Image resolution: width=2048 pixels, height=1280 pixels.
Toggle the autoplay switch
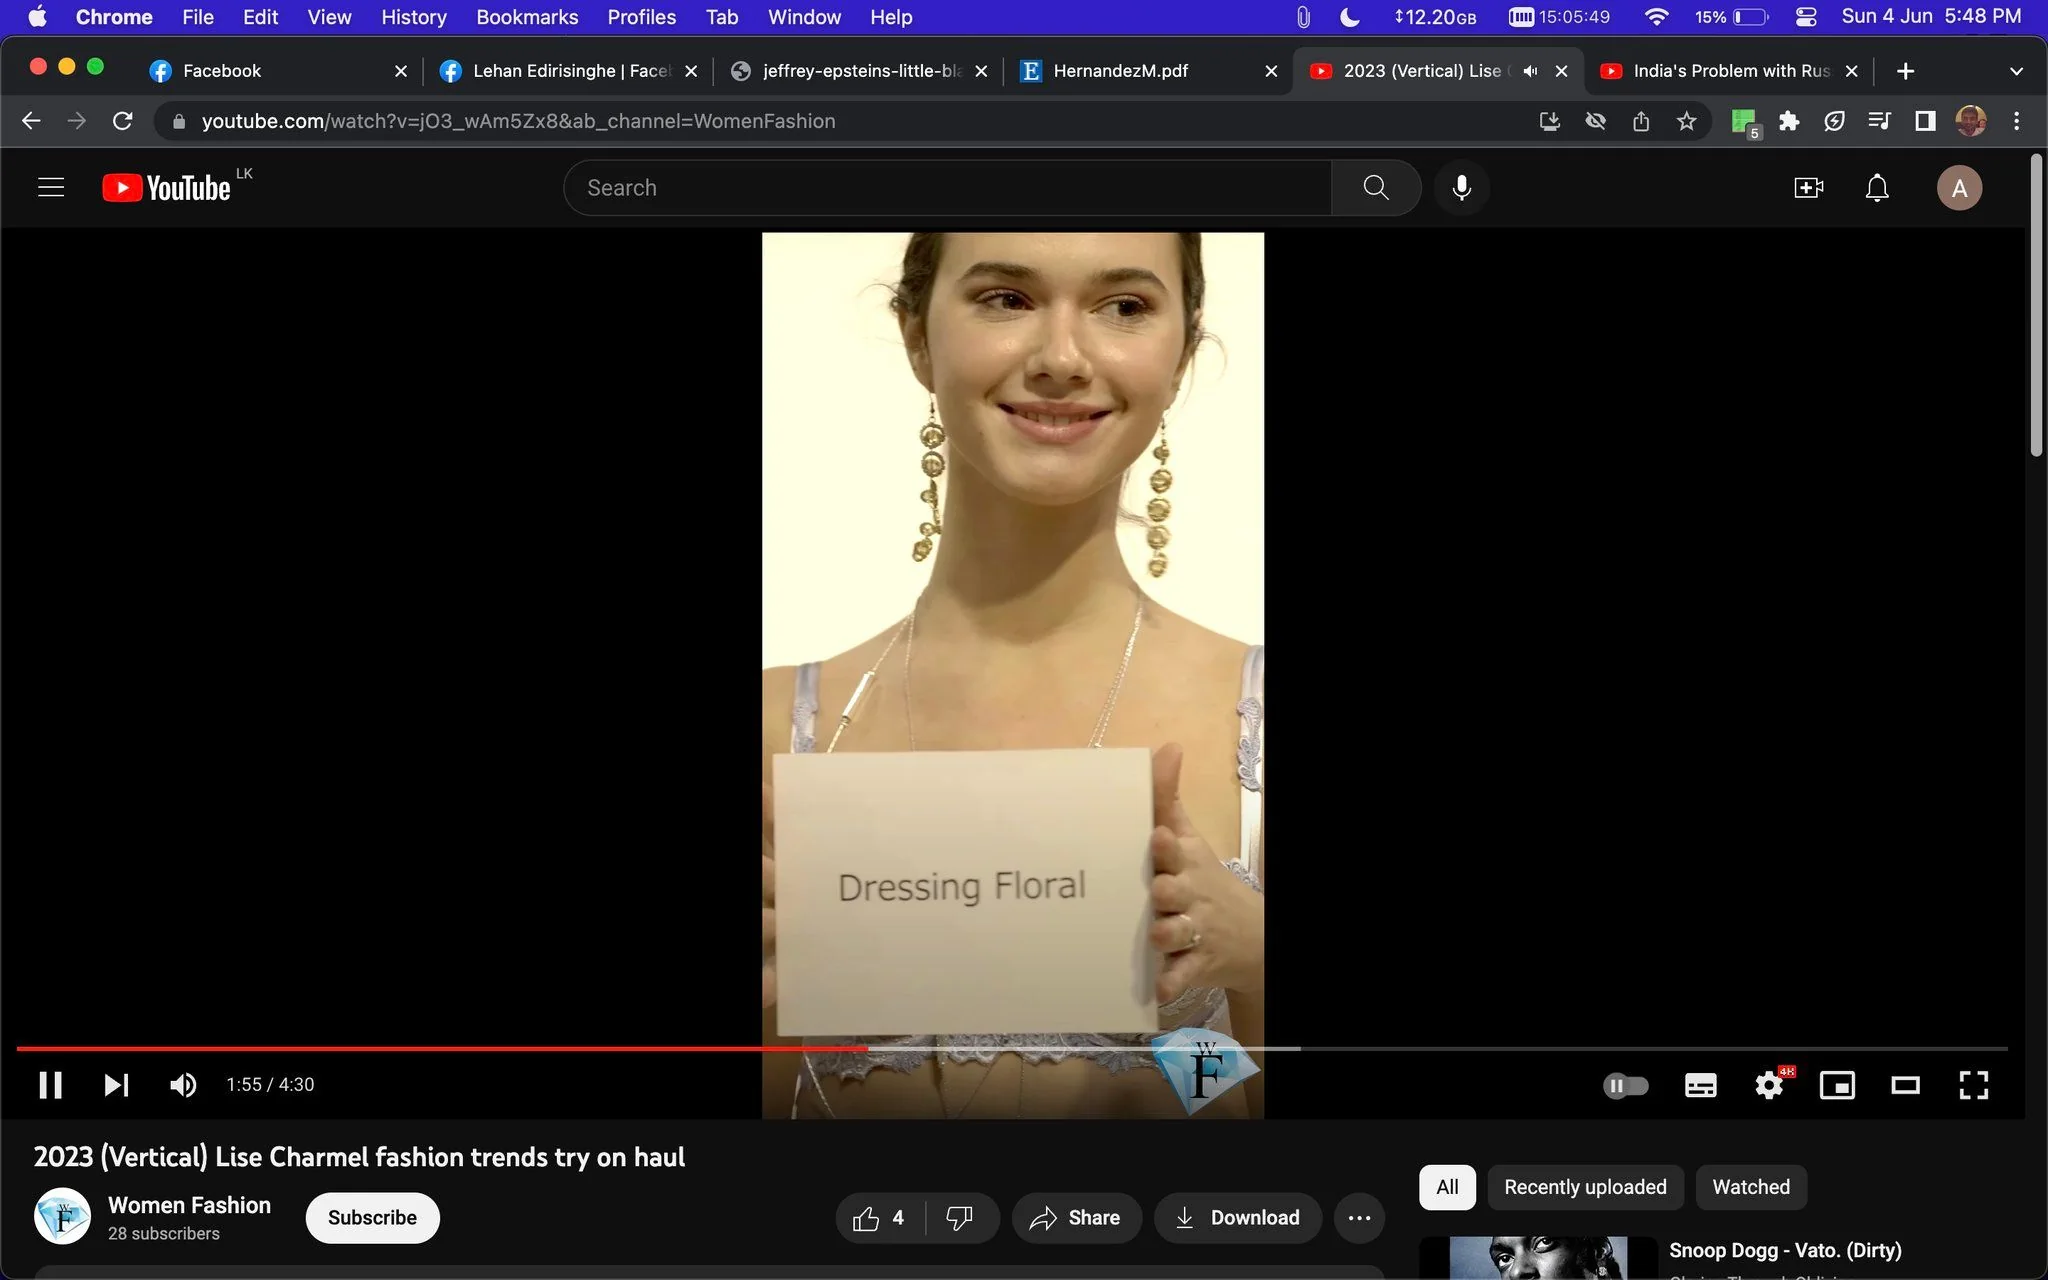click(1625, 1086)
